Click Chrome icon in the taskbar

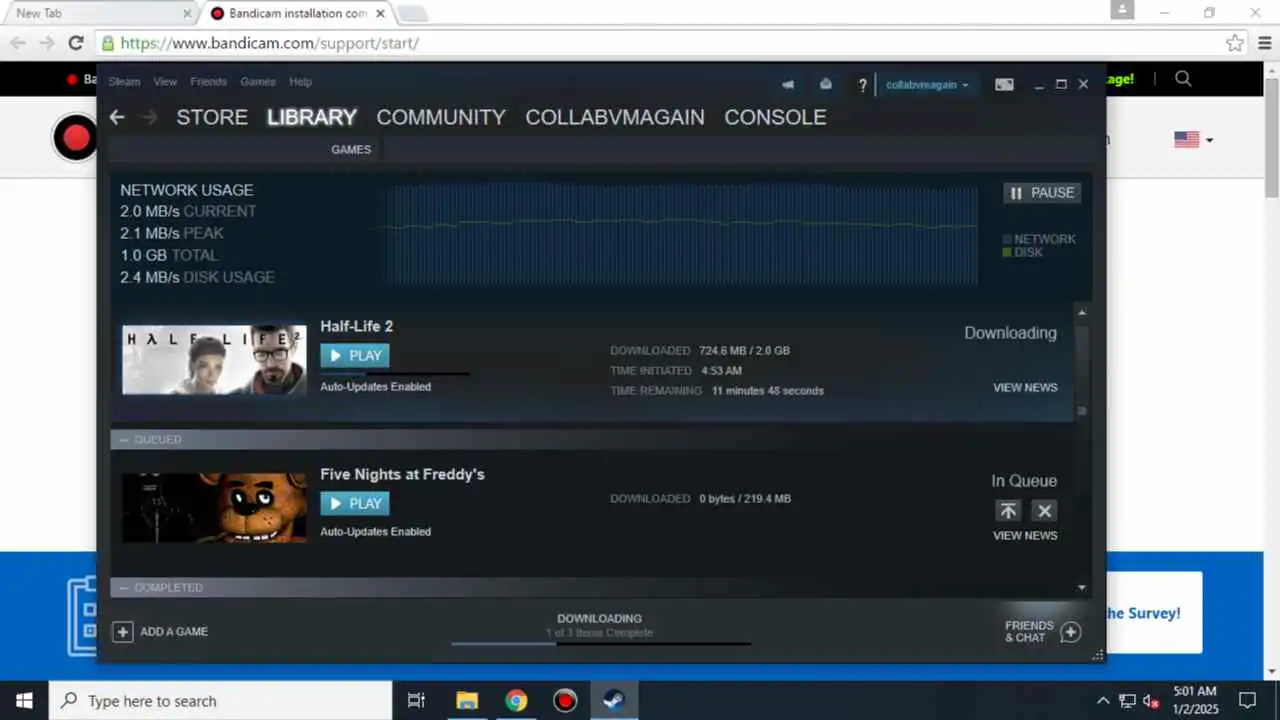pos(516,700)
